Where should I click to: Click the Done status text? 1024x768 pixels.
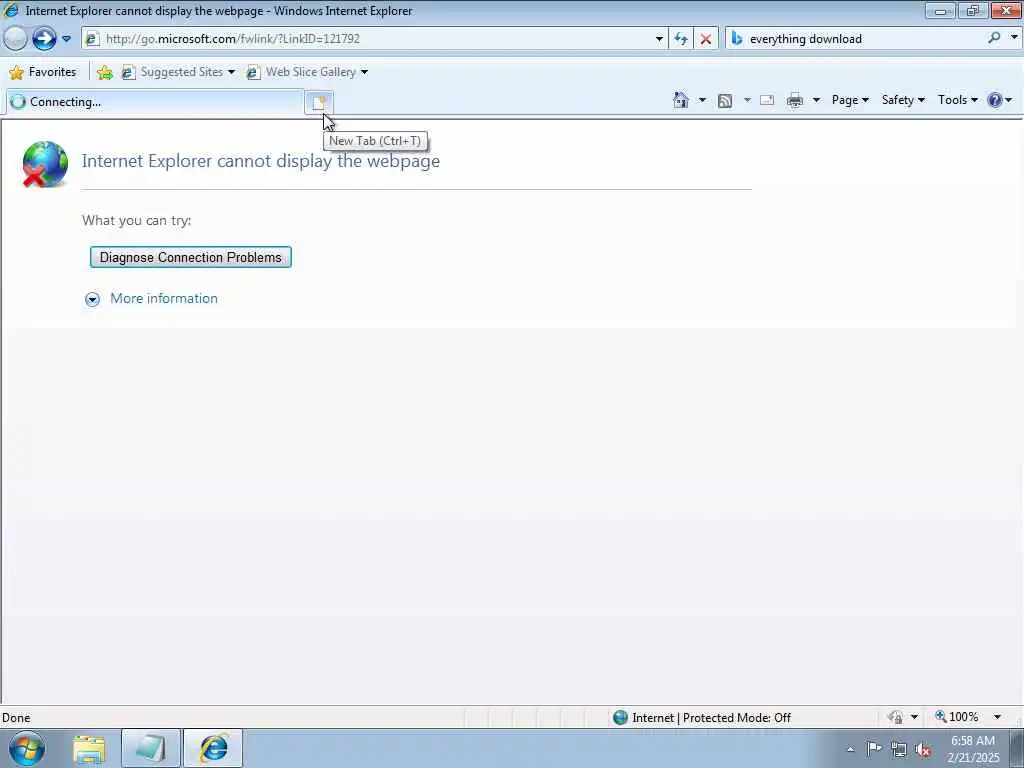pos(16,718)
